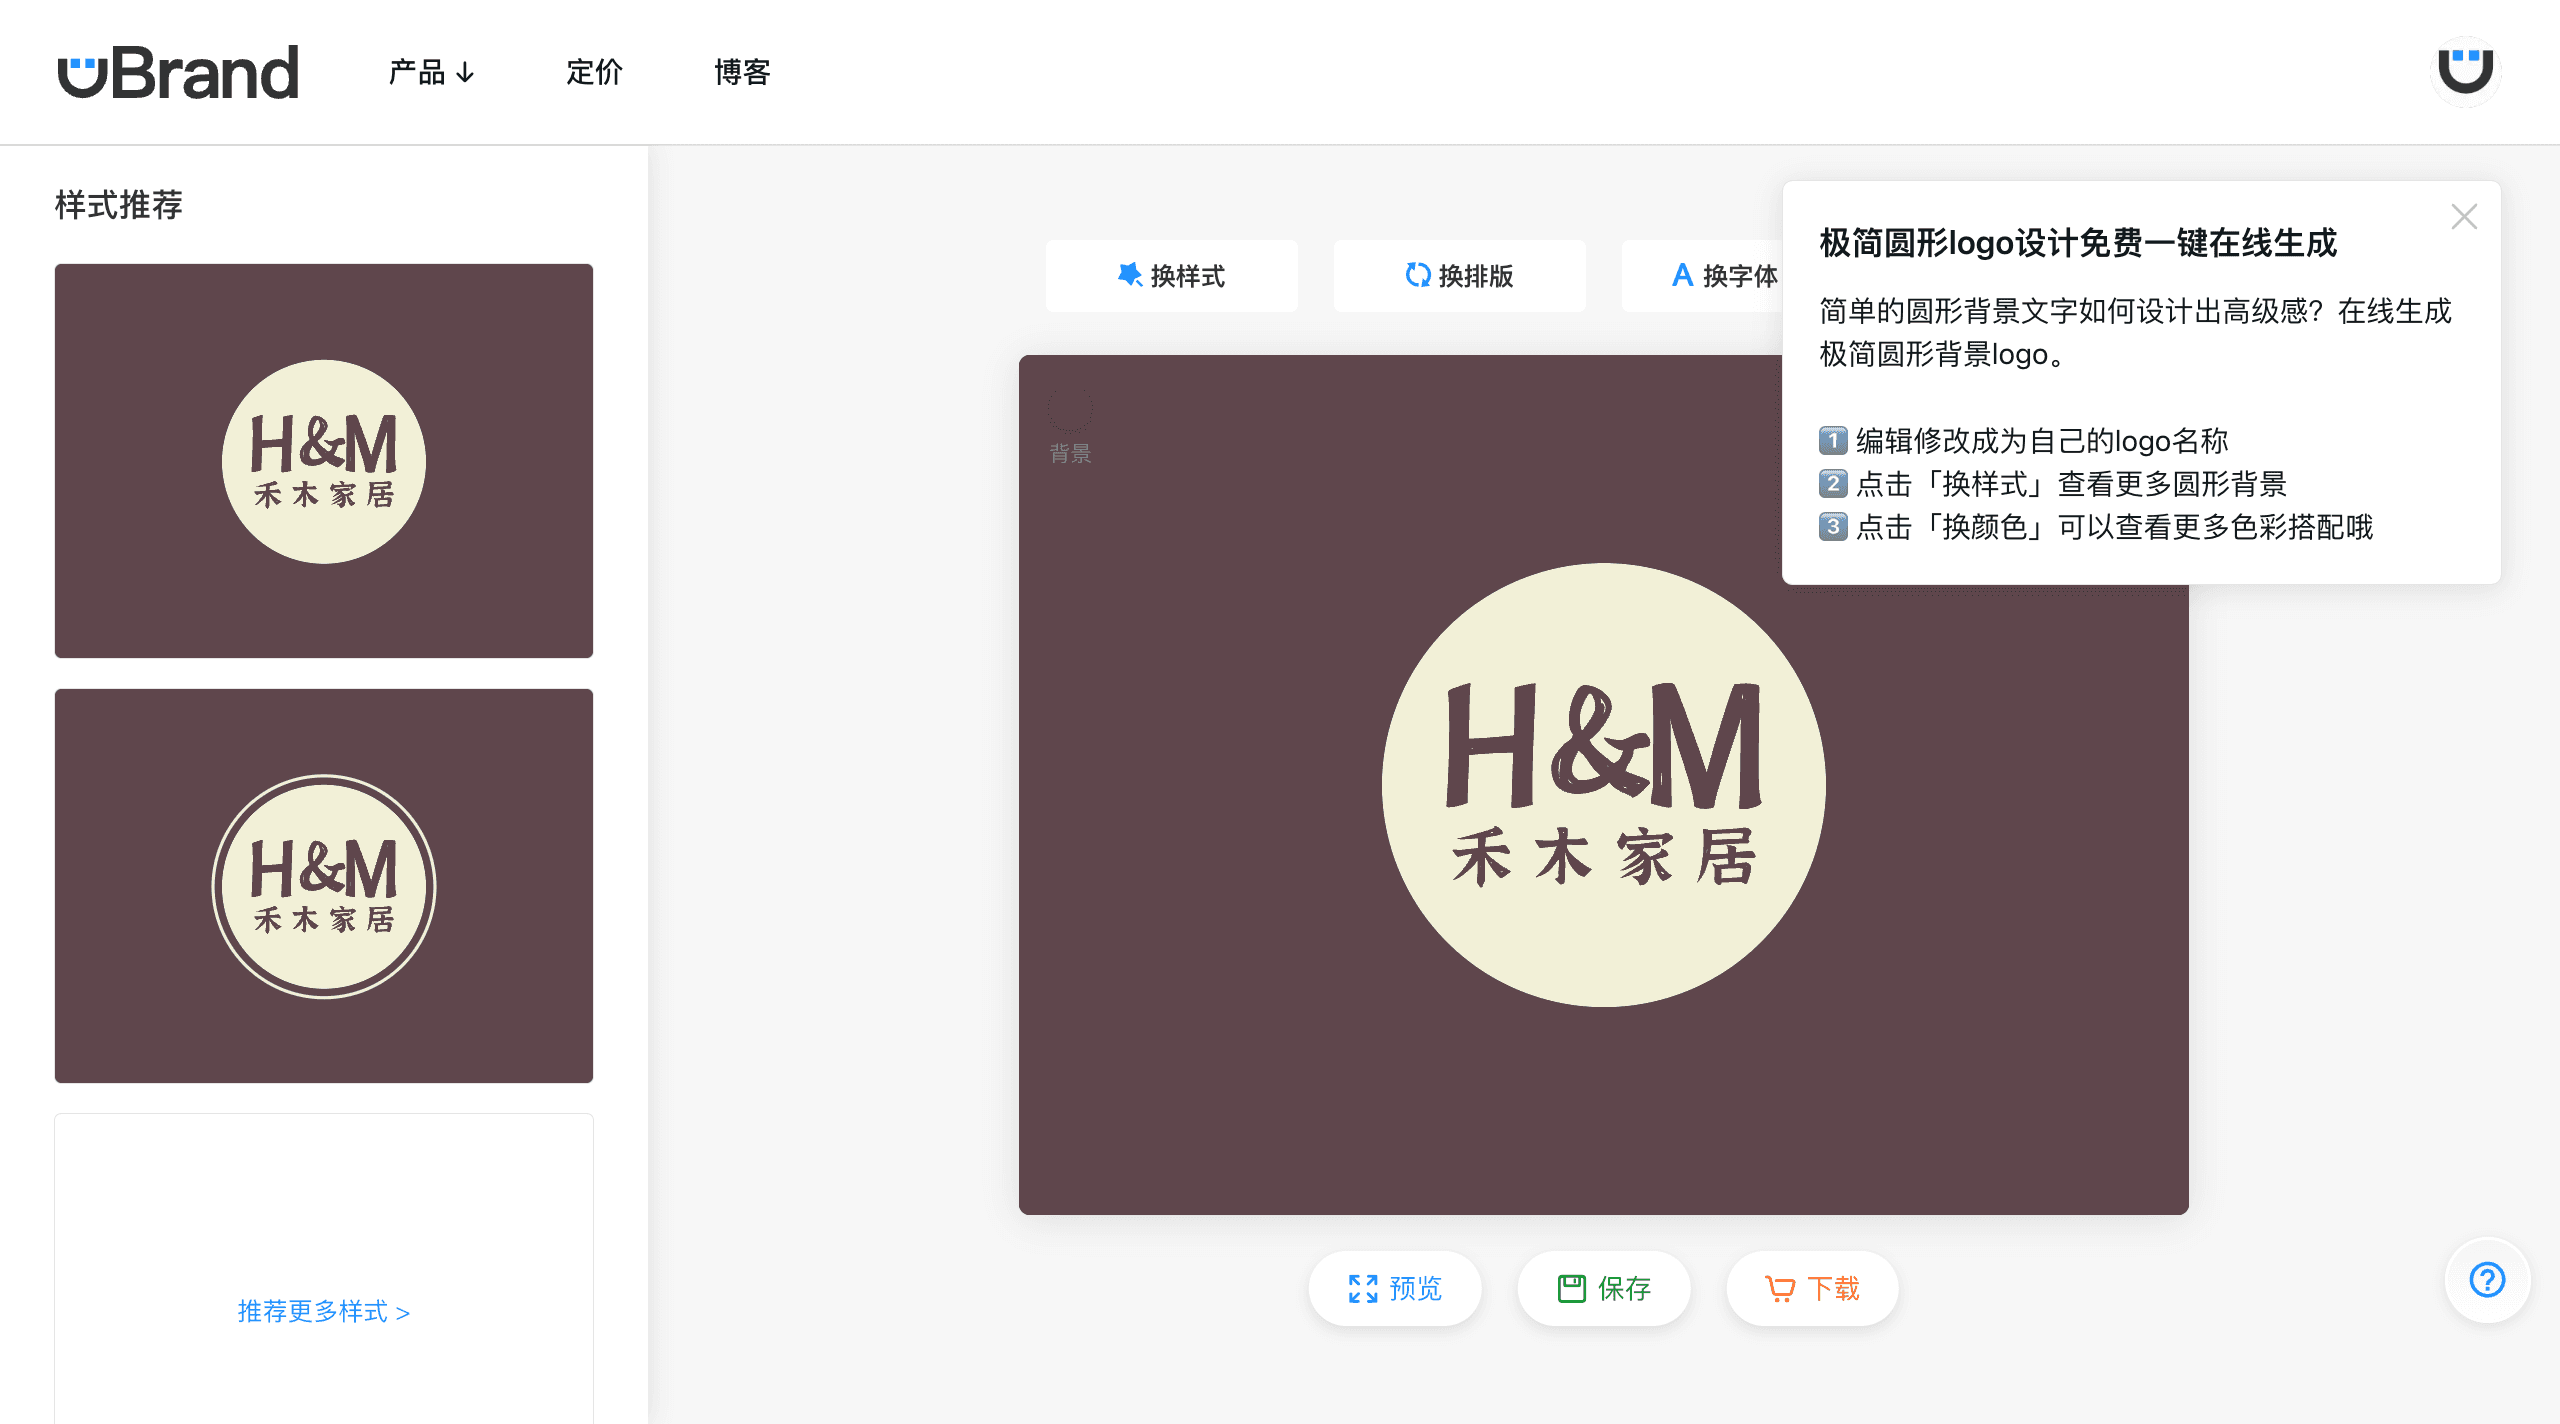Click the 保存 save button
Image resolution: width=2560 pixels, height=1424 pixels.
1604,1288
